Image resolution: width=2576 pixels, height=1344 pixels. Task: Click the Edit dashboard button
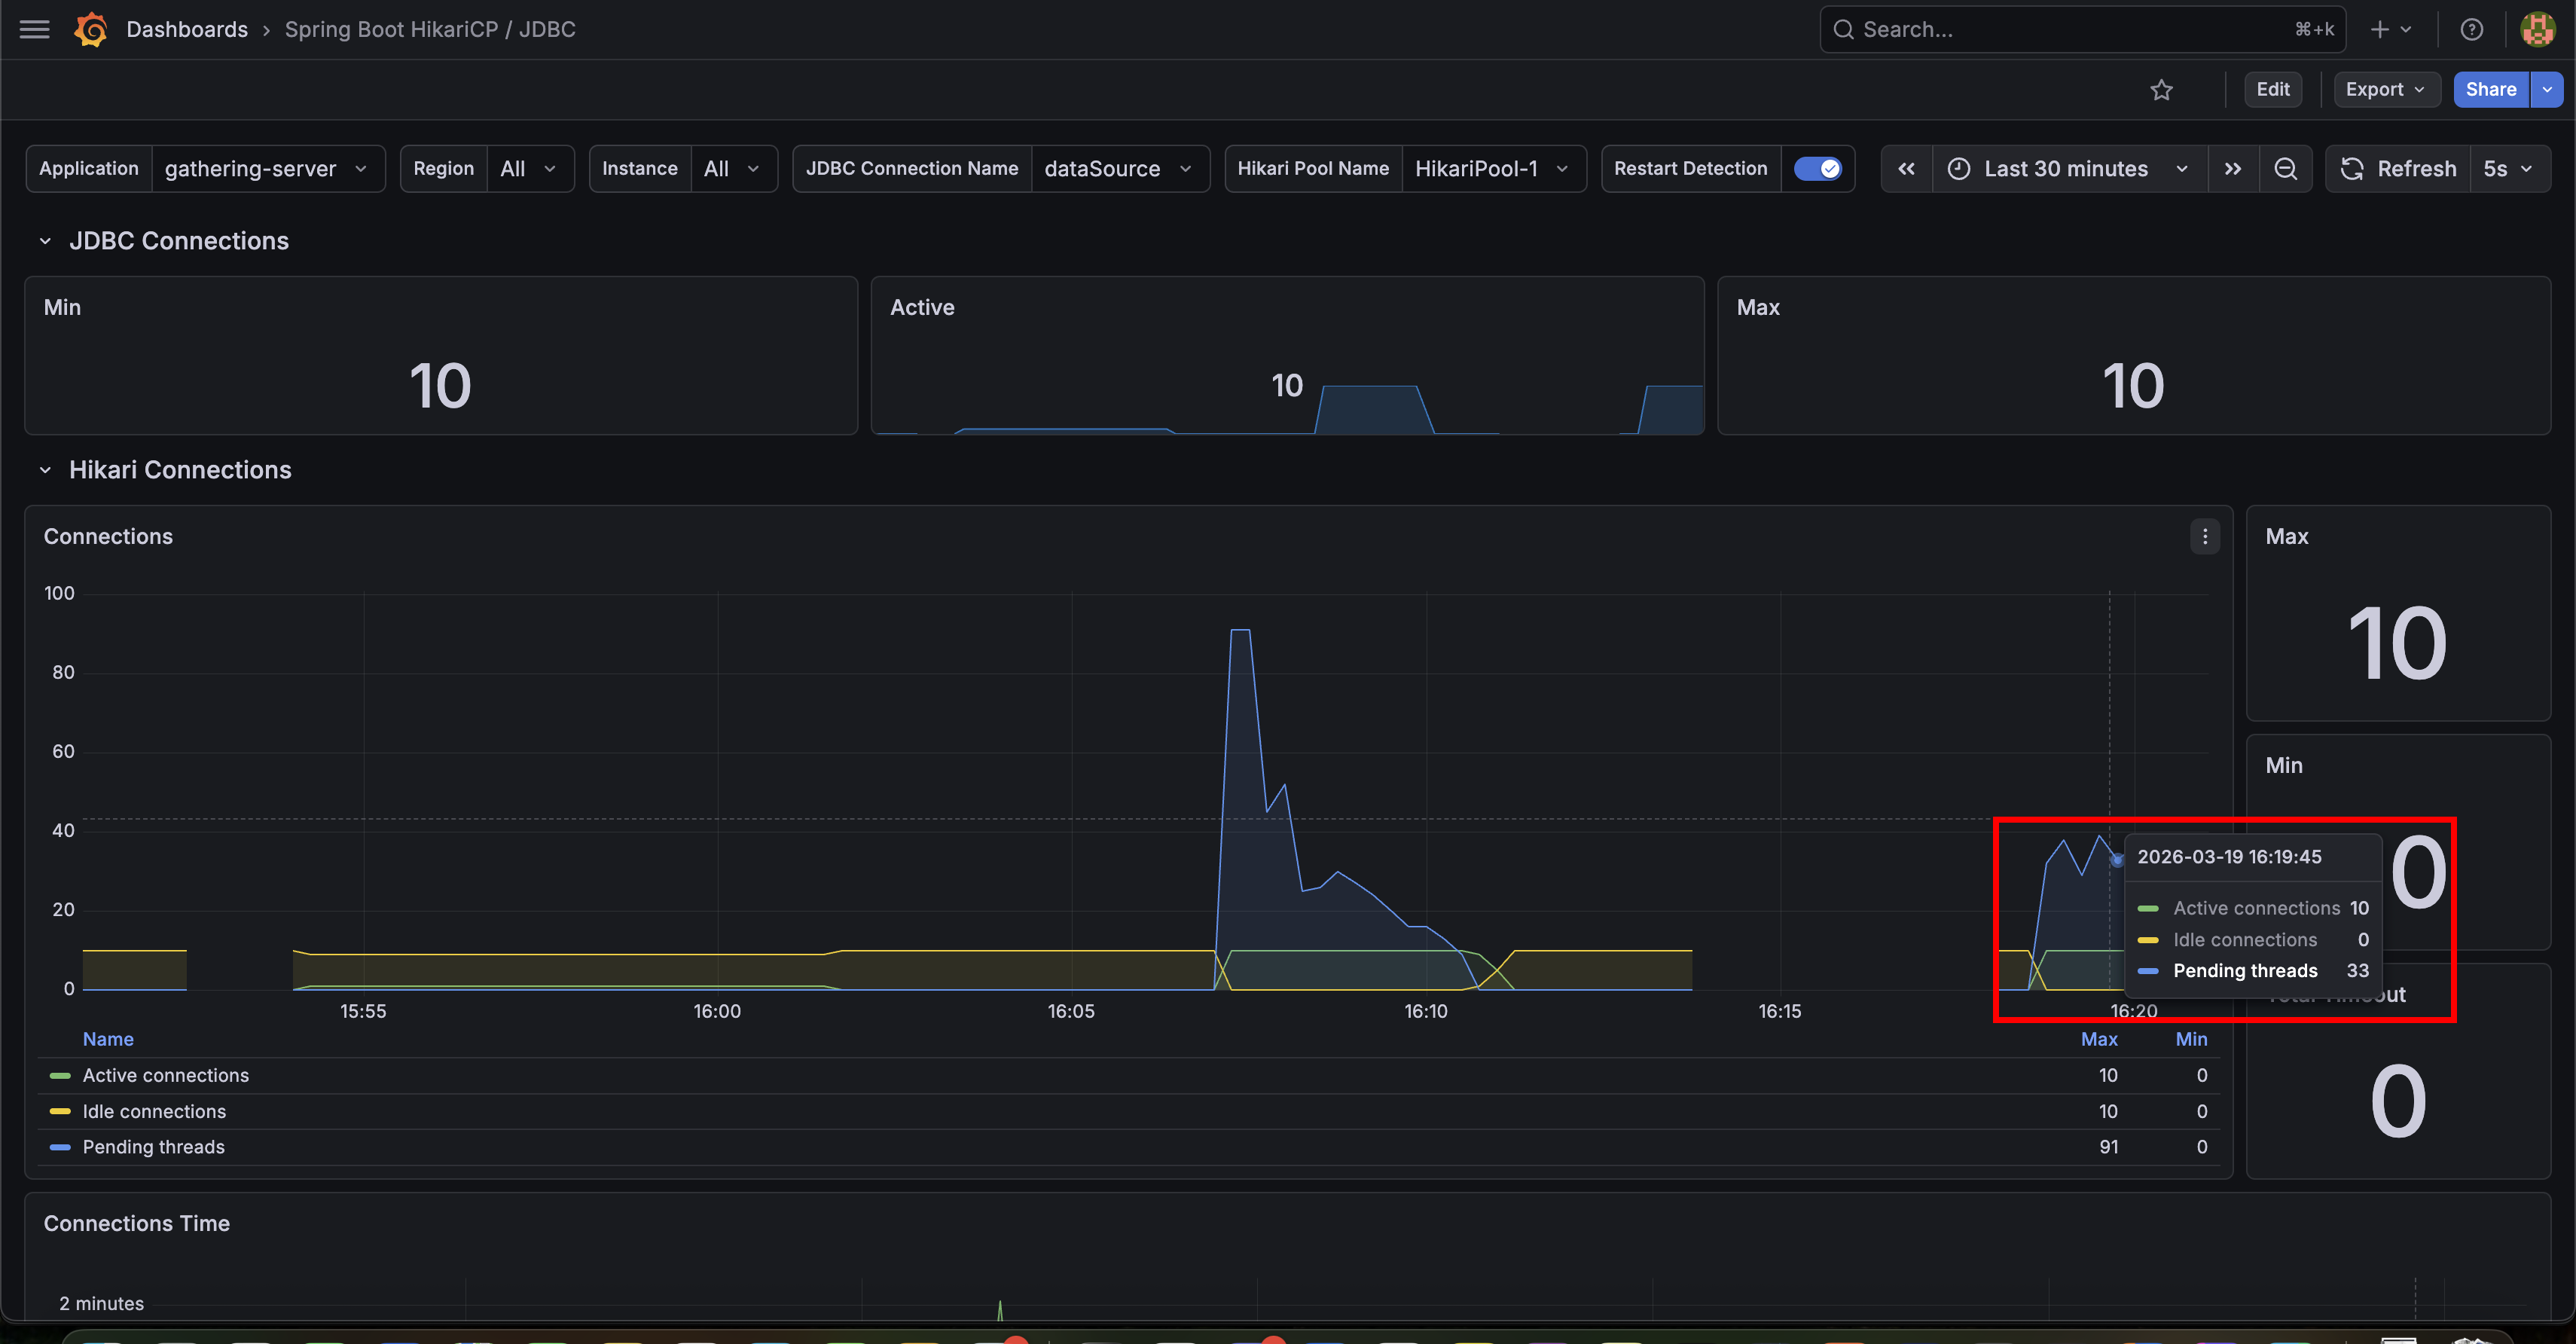pos(2272,89)
